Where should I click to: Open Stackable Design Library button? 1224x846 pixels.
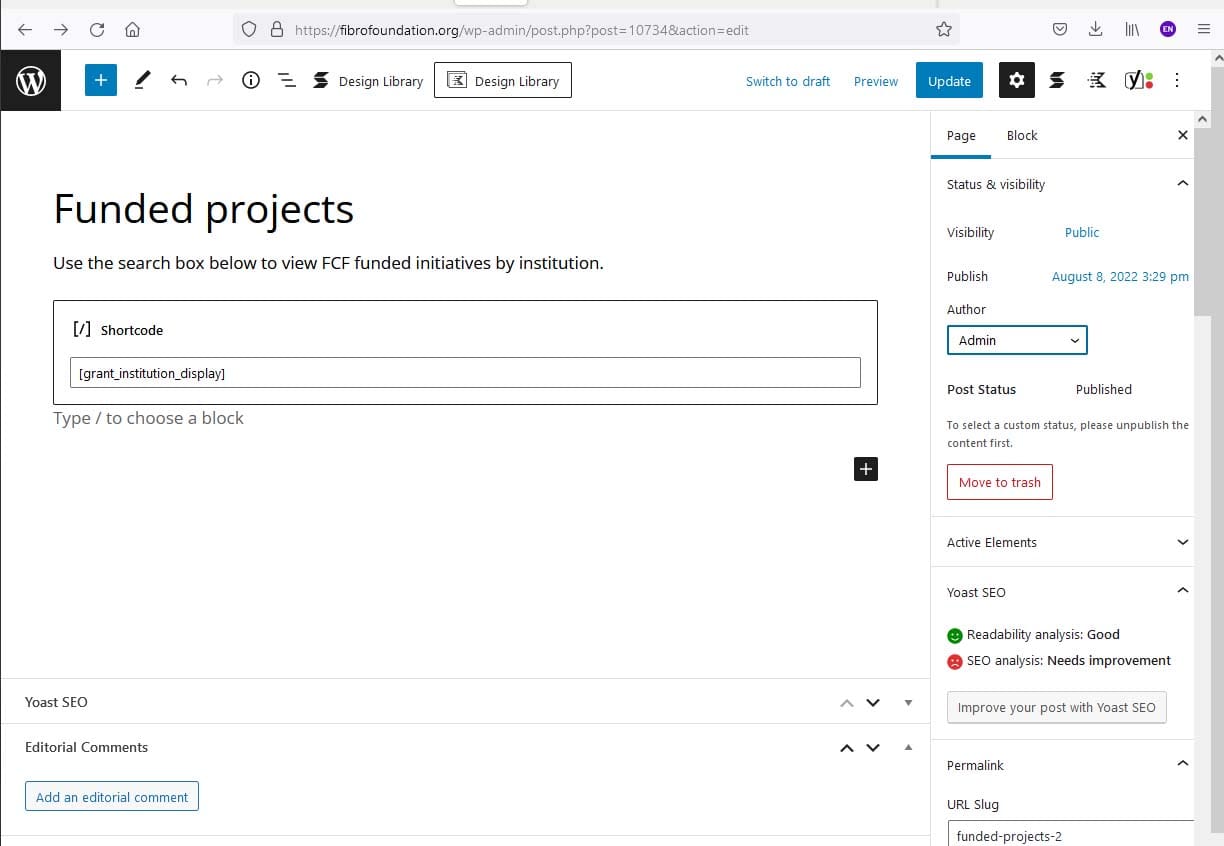click(x=368, y=81)
